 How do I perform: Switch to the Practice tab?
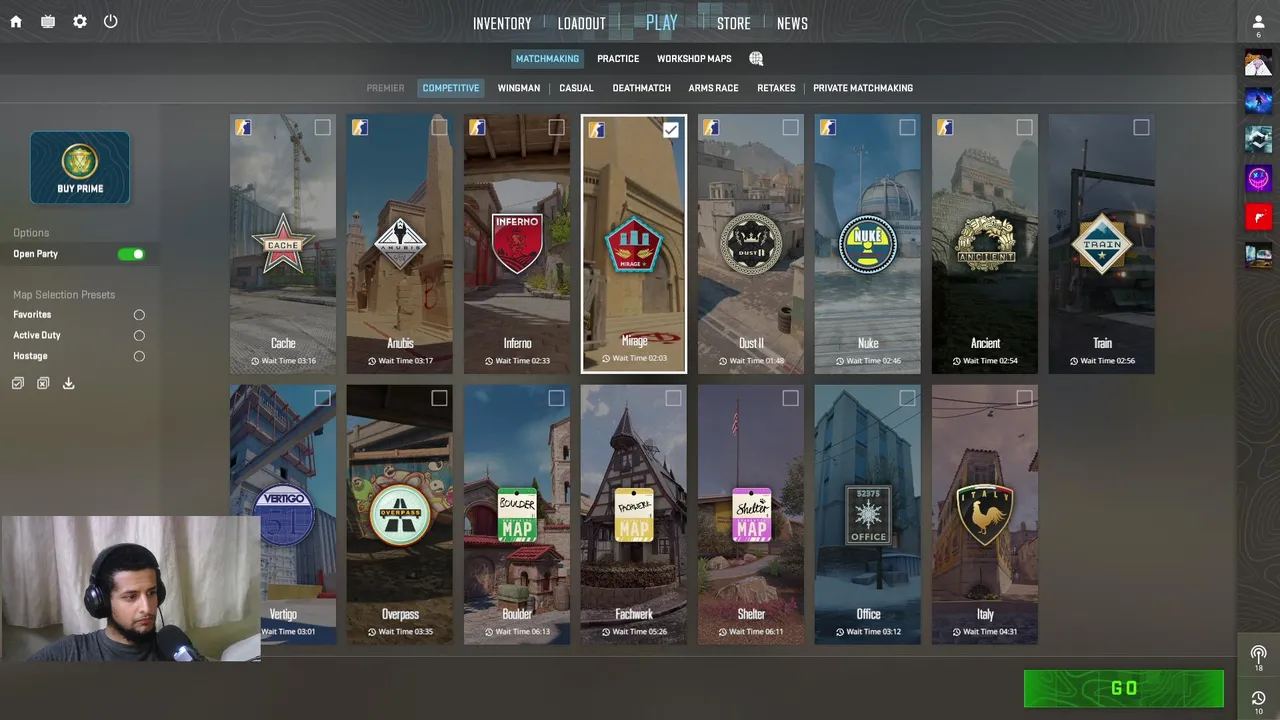coord(618,59)
